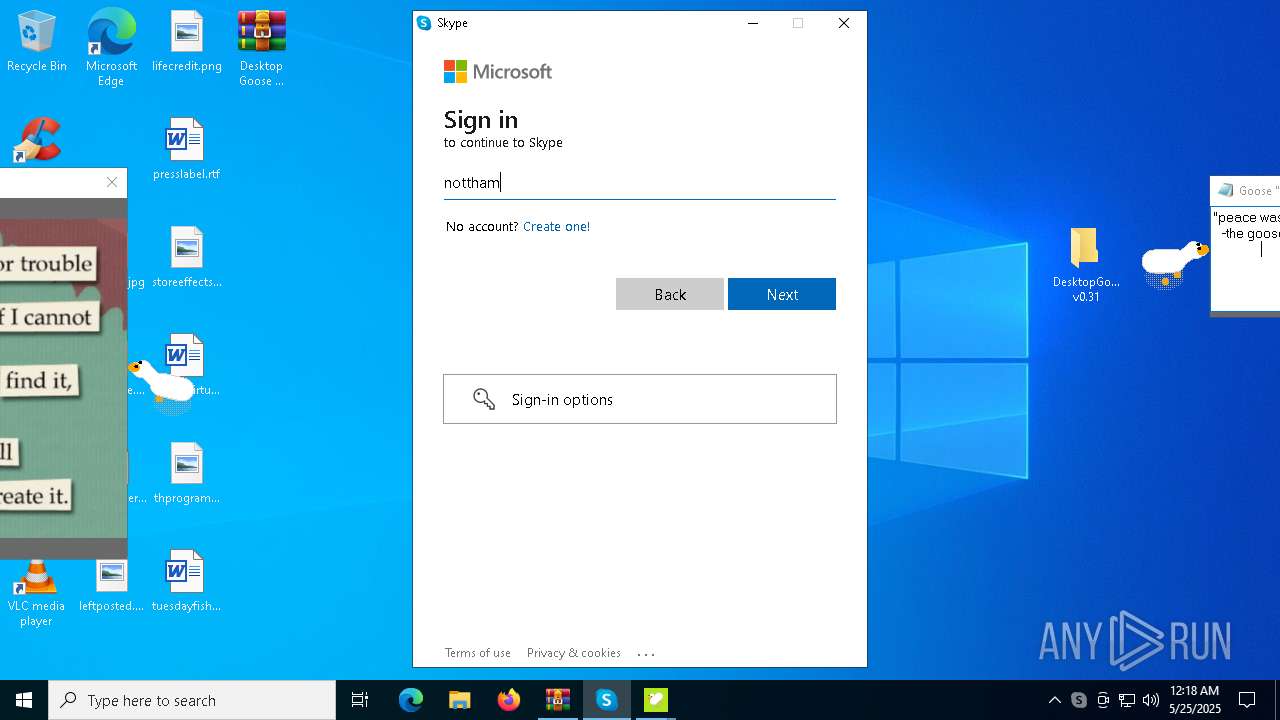1280x720 pixels.
Task: Open the Terms of use link
Action: click(x=478, y=653)
